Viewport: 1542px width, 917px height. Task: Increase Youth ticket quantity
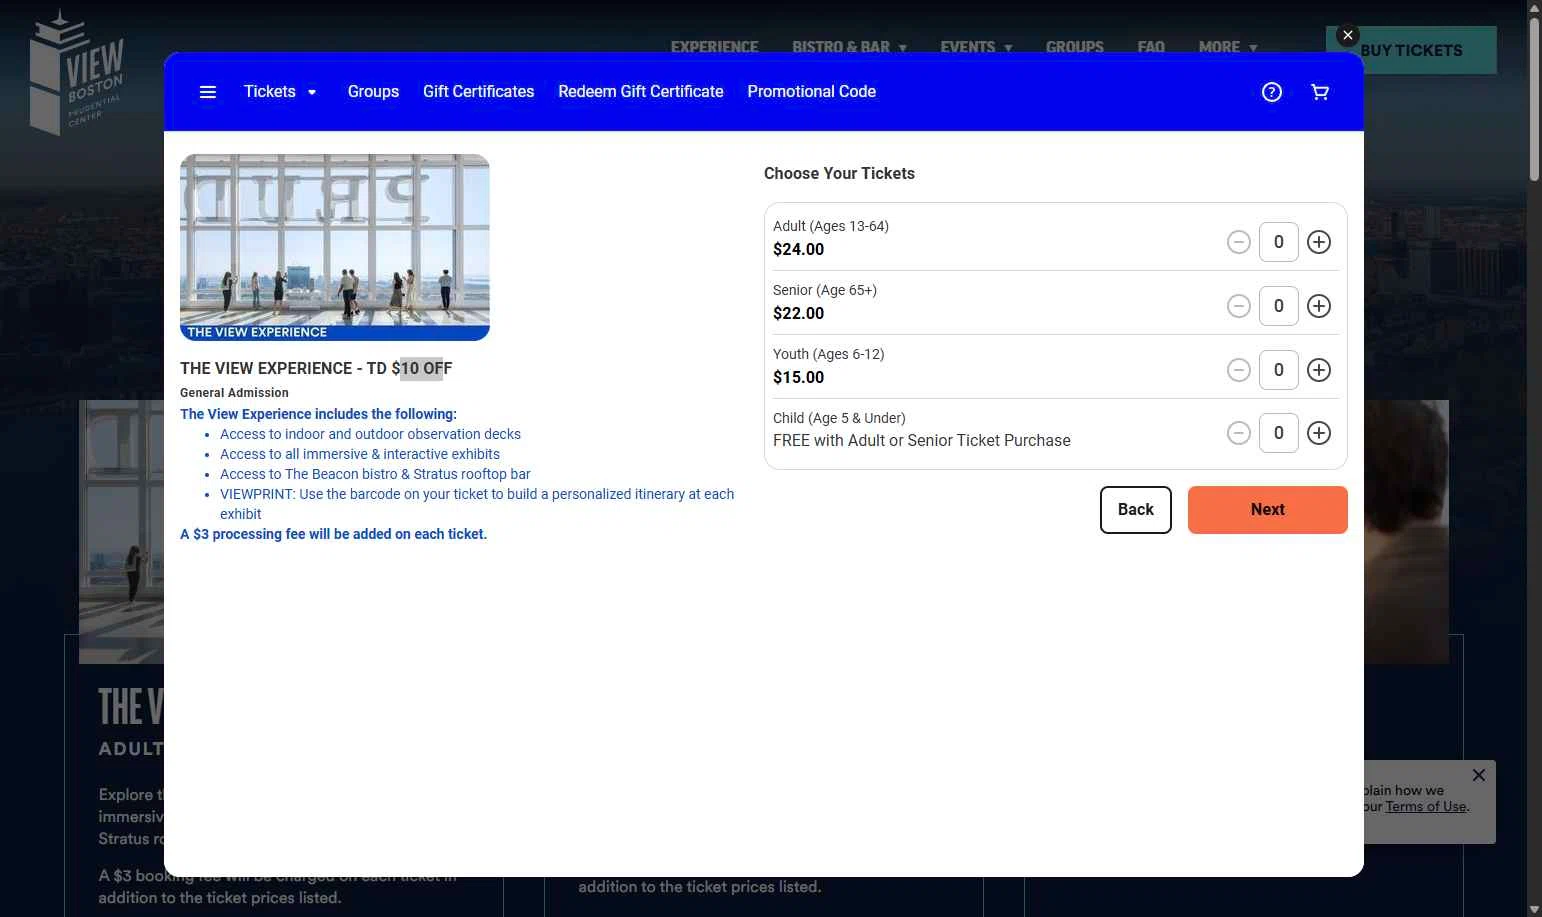point(1319,370)
